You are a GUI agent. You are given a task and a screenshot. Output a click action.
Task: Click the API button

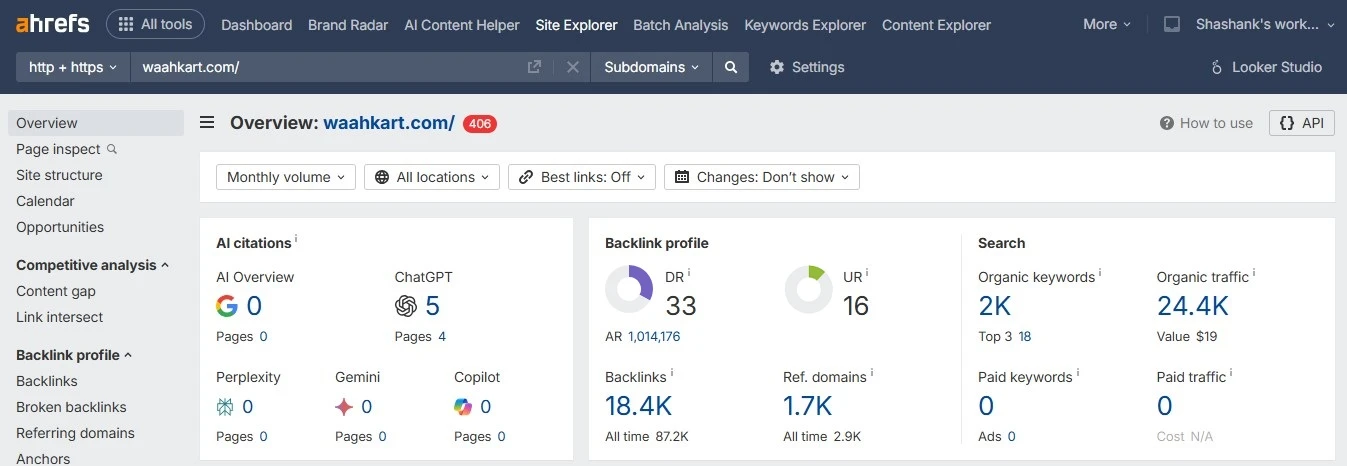(1302, 123)
